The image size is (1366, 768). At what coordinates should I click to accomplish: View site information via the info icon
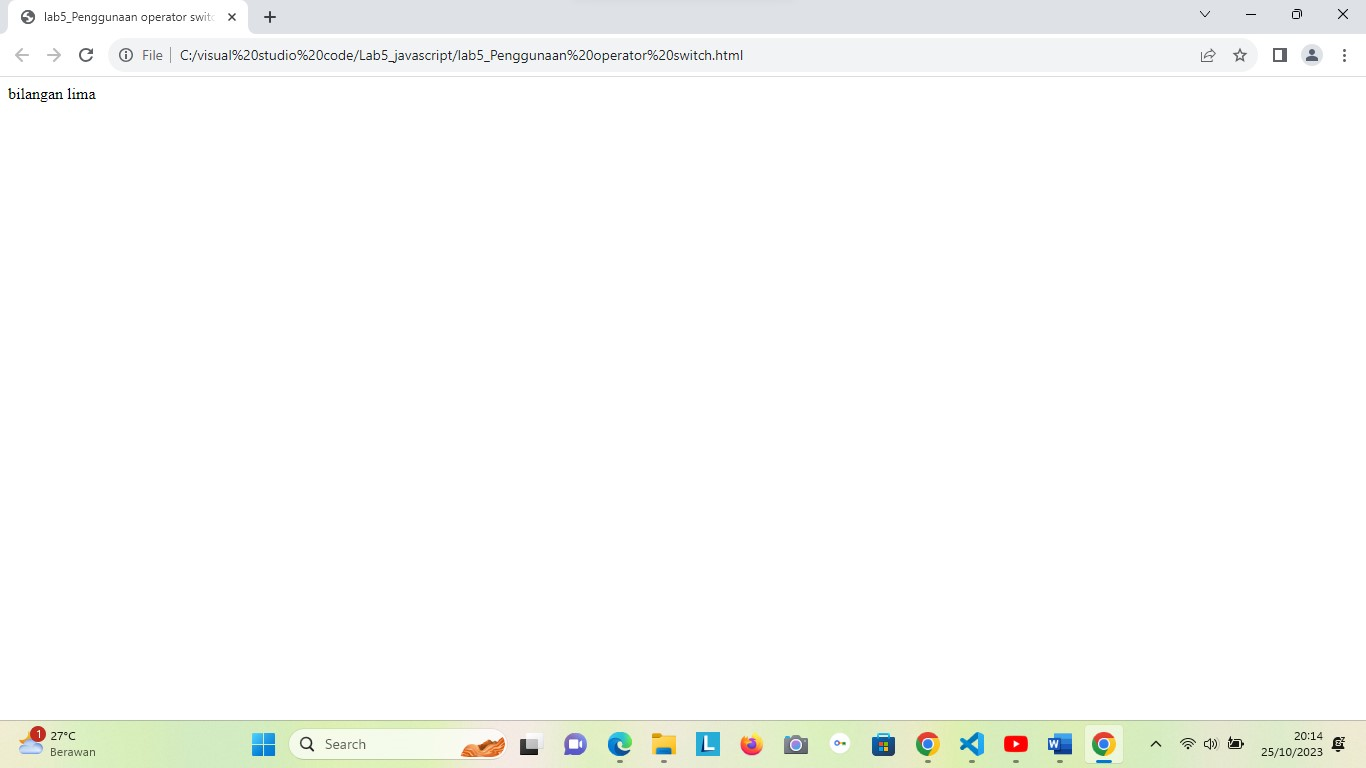tap(125, 55)
